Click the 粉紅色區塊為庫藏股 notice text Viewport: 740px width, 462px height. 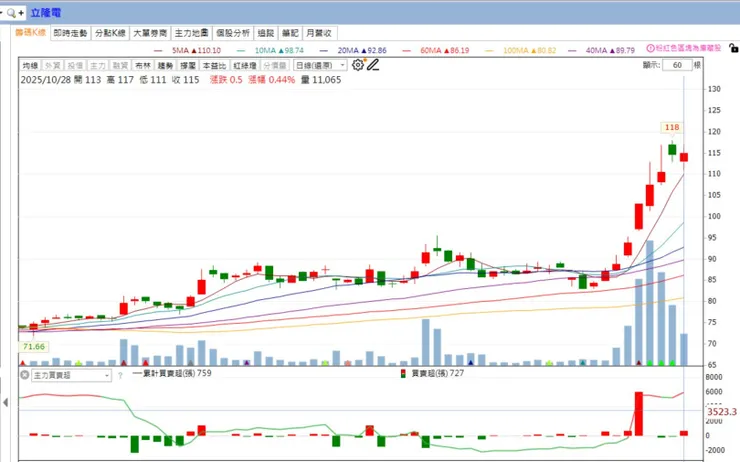tap(688, 48)
